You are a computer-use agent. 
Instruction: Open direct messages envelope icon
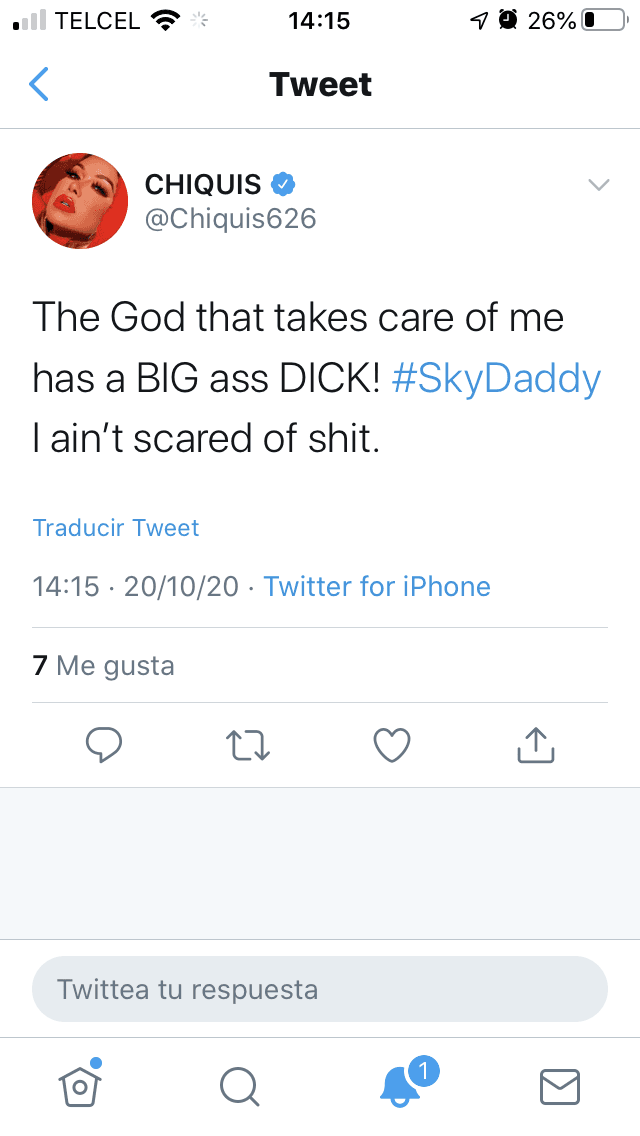click(560, 1086)
